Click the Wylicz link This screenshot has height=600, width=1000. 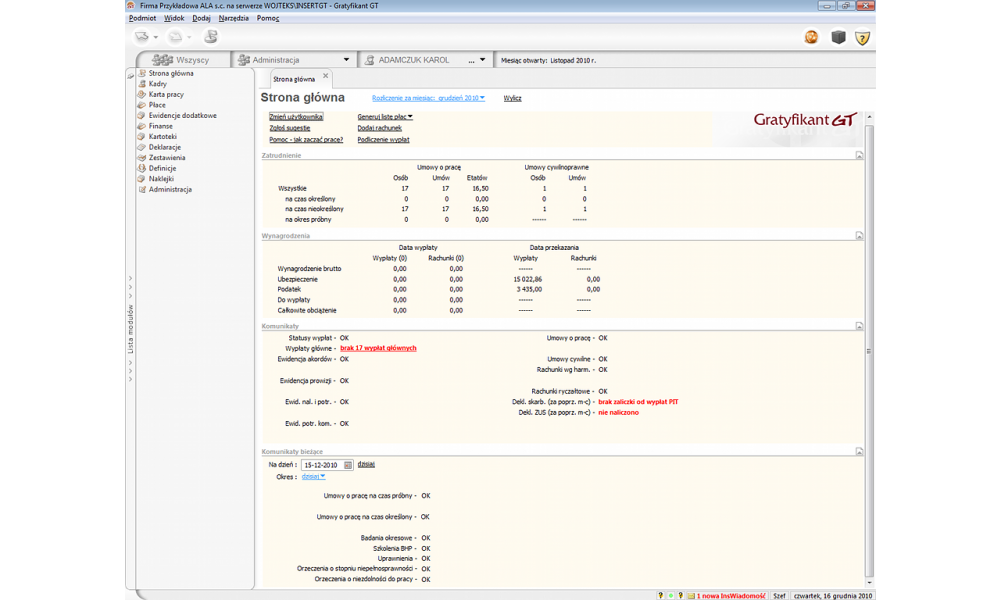pyautogui.click(x=512, y=98)
